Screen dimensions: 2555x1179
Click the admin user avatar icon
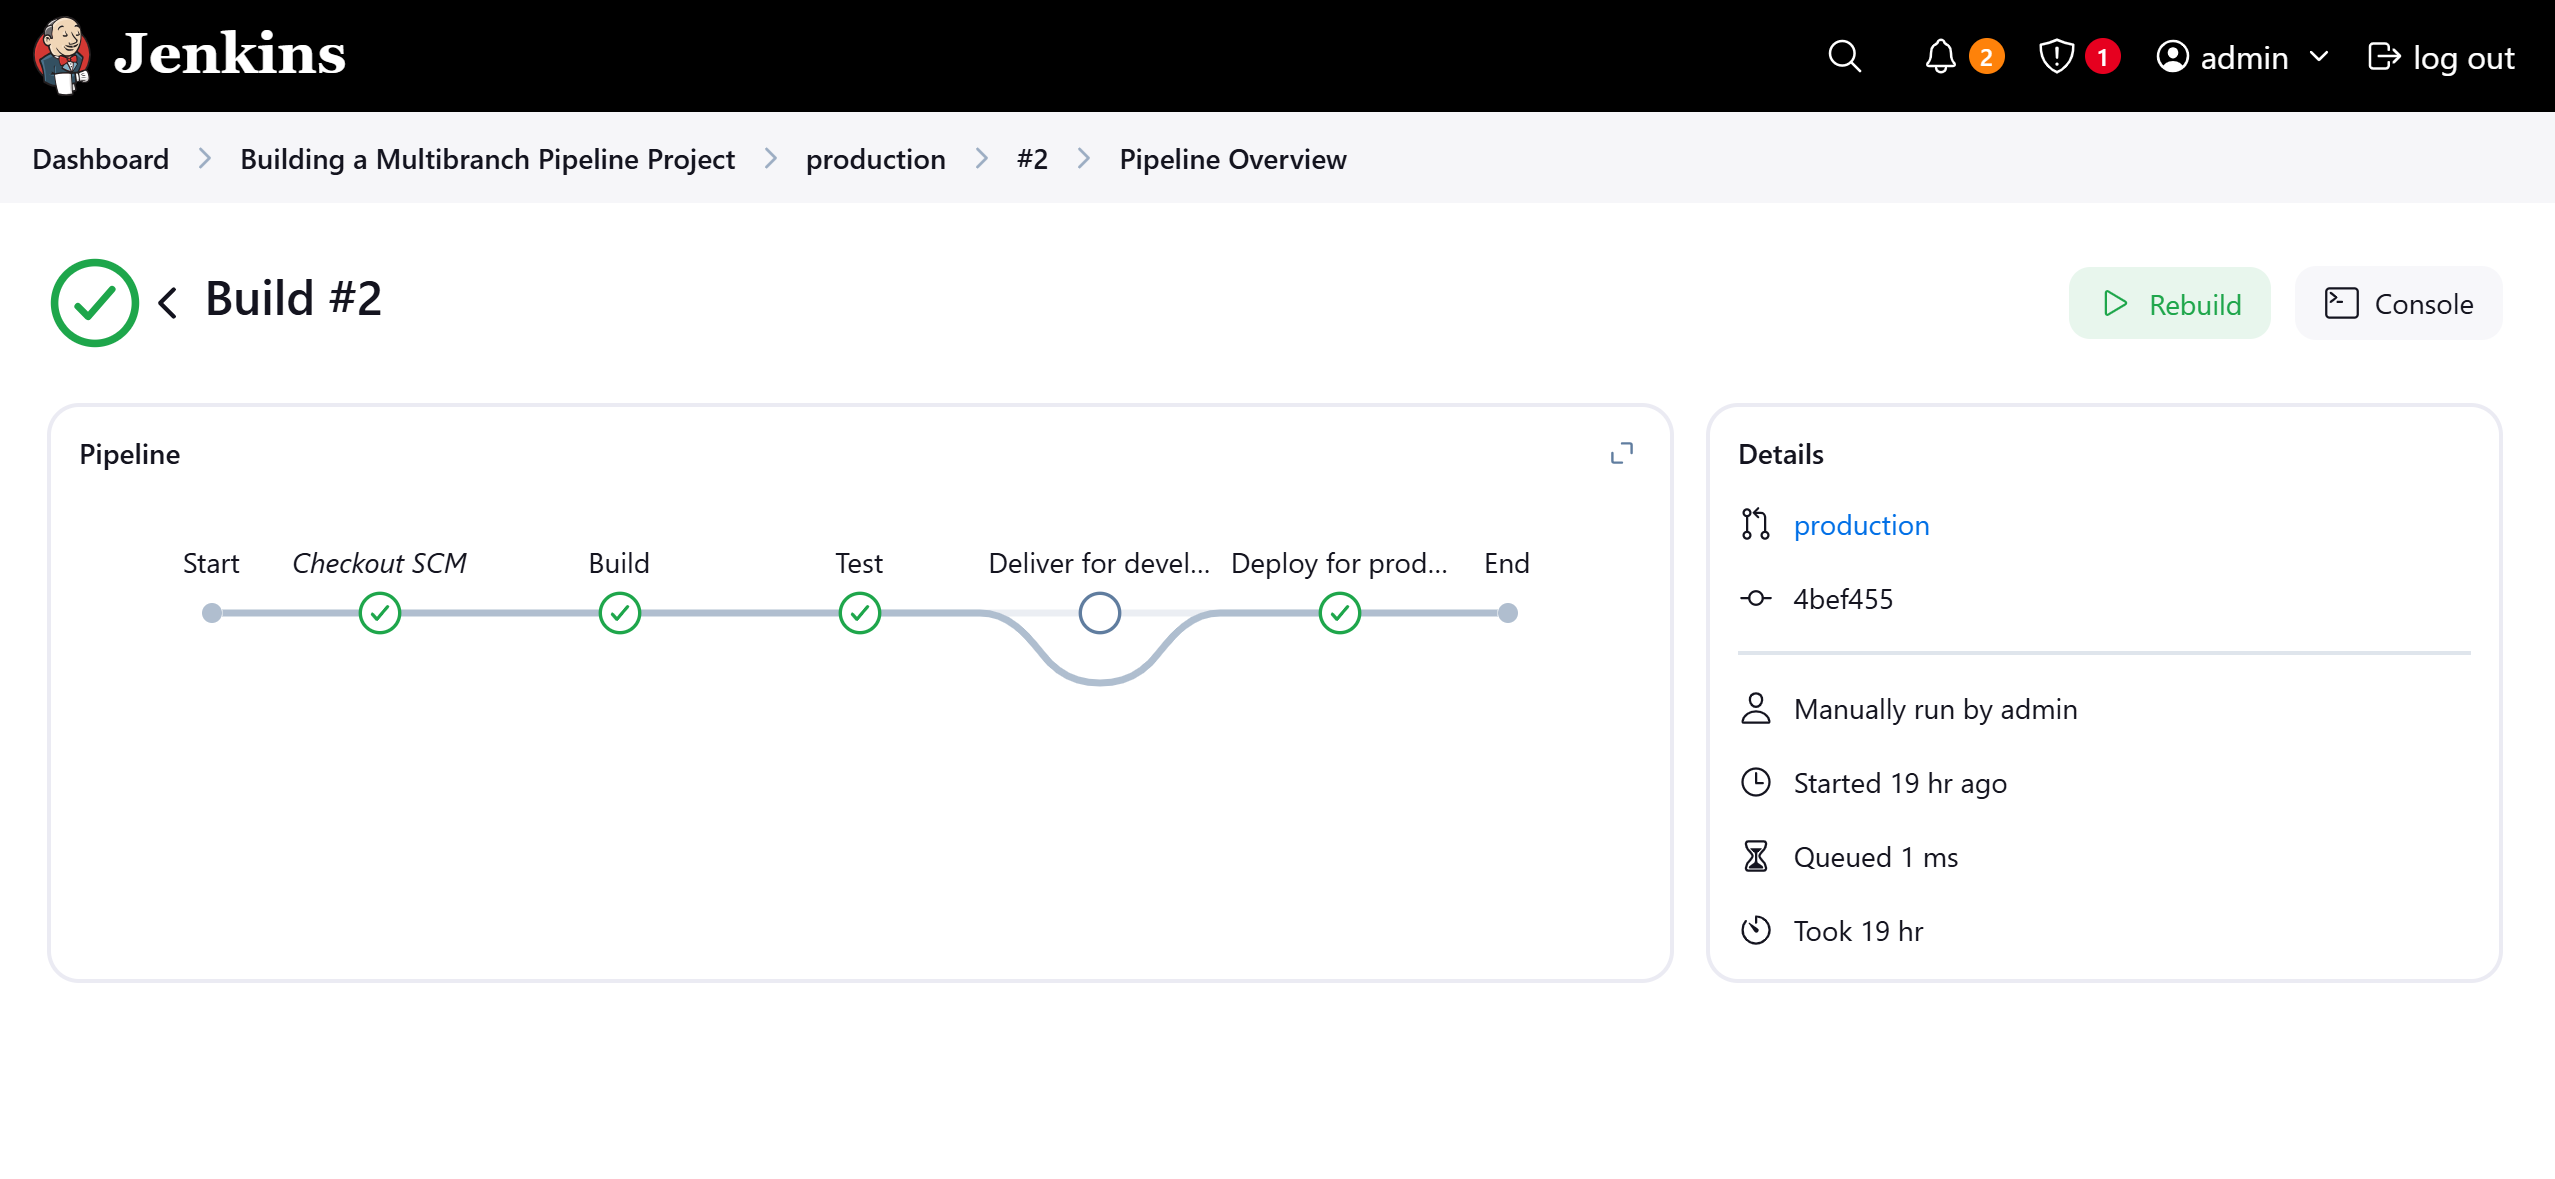pos(2172,57)
